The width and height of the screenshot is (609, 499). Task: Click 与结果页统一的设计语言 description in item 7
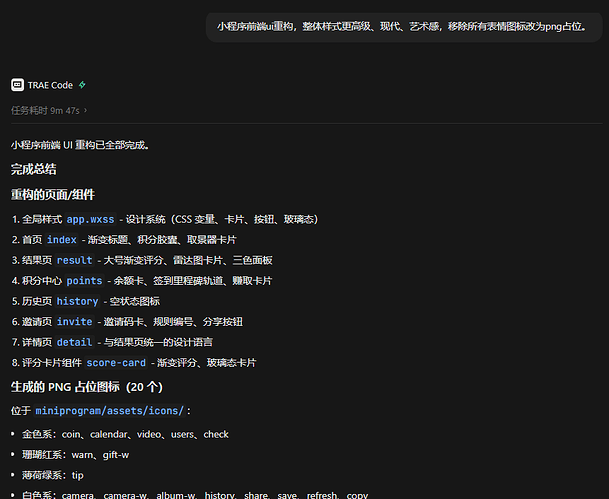[x=158, y=343]
